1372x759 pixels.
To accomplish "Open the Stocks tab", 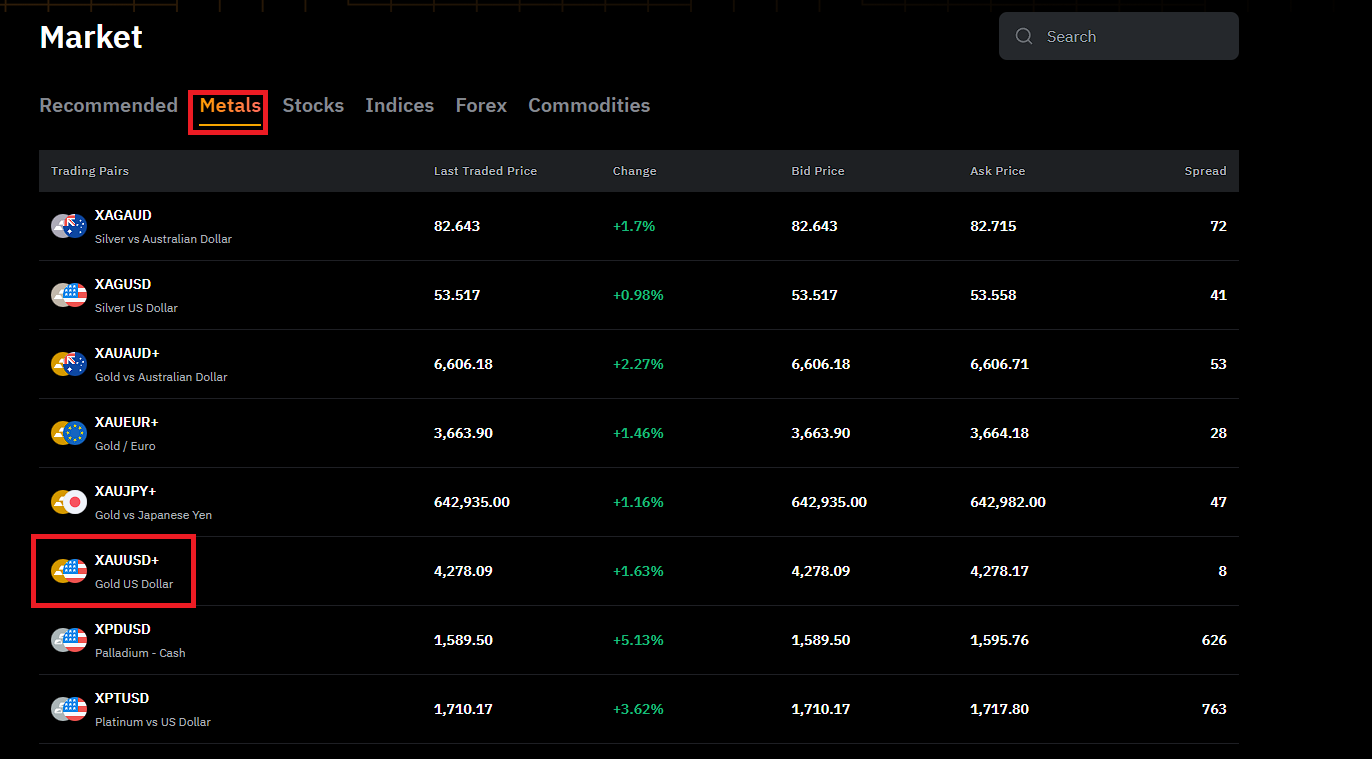I will (313, 105).
